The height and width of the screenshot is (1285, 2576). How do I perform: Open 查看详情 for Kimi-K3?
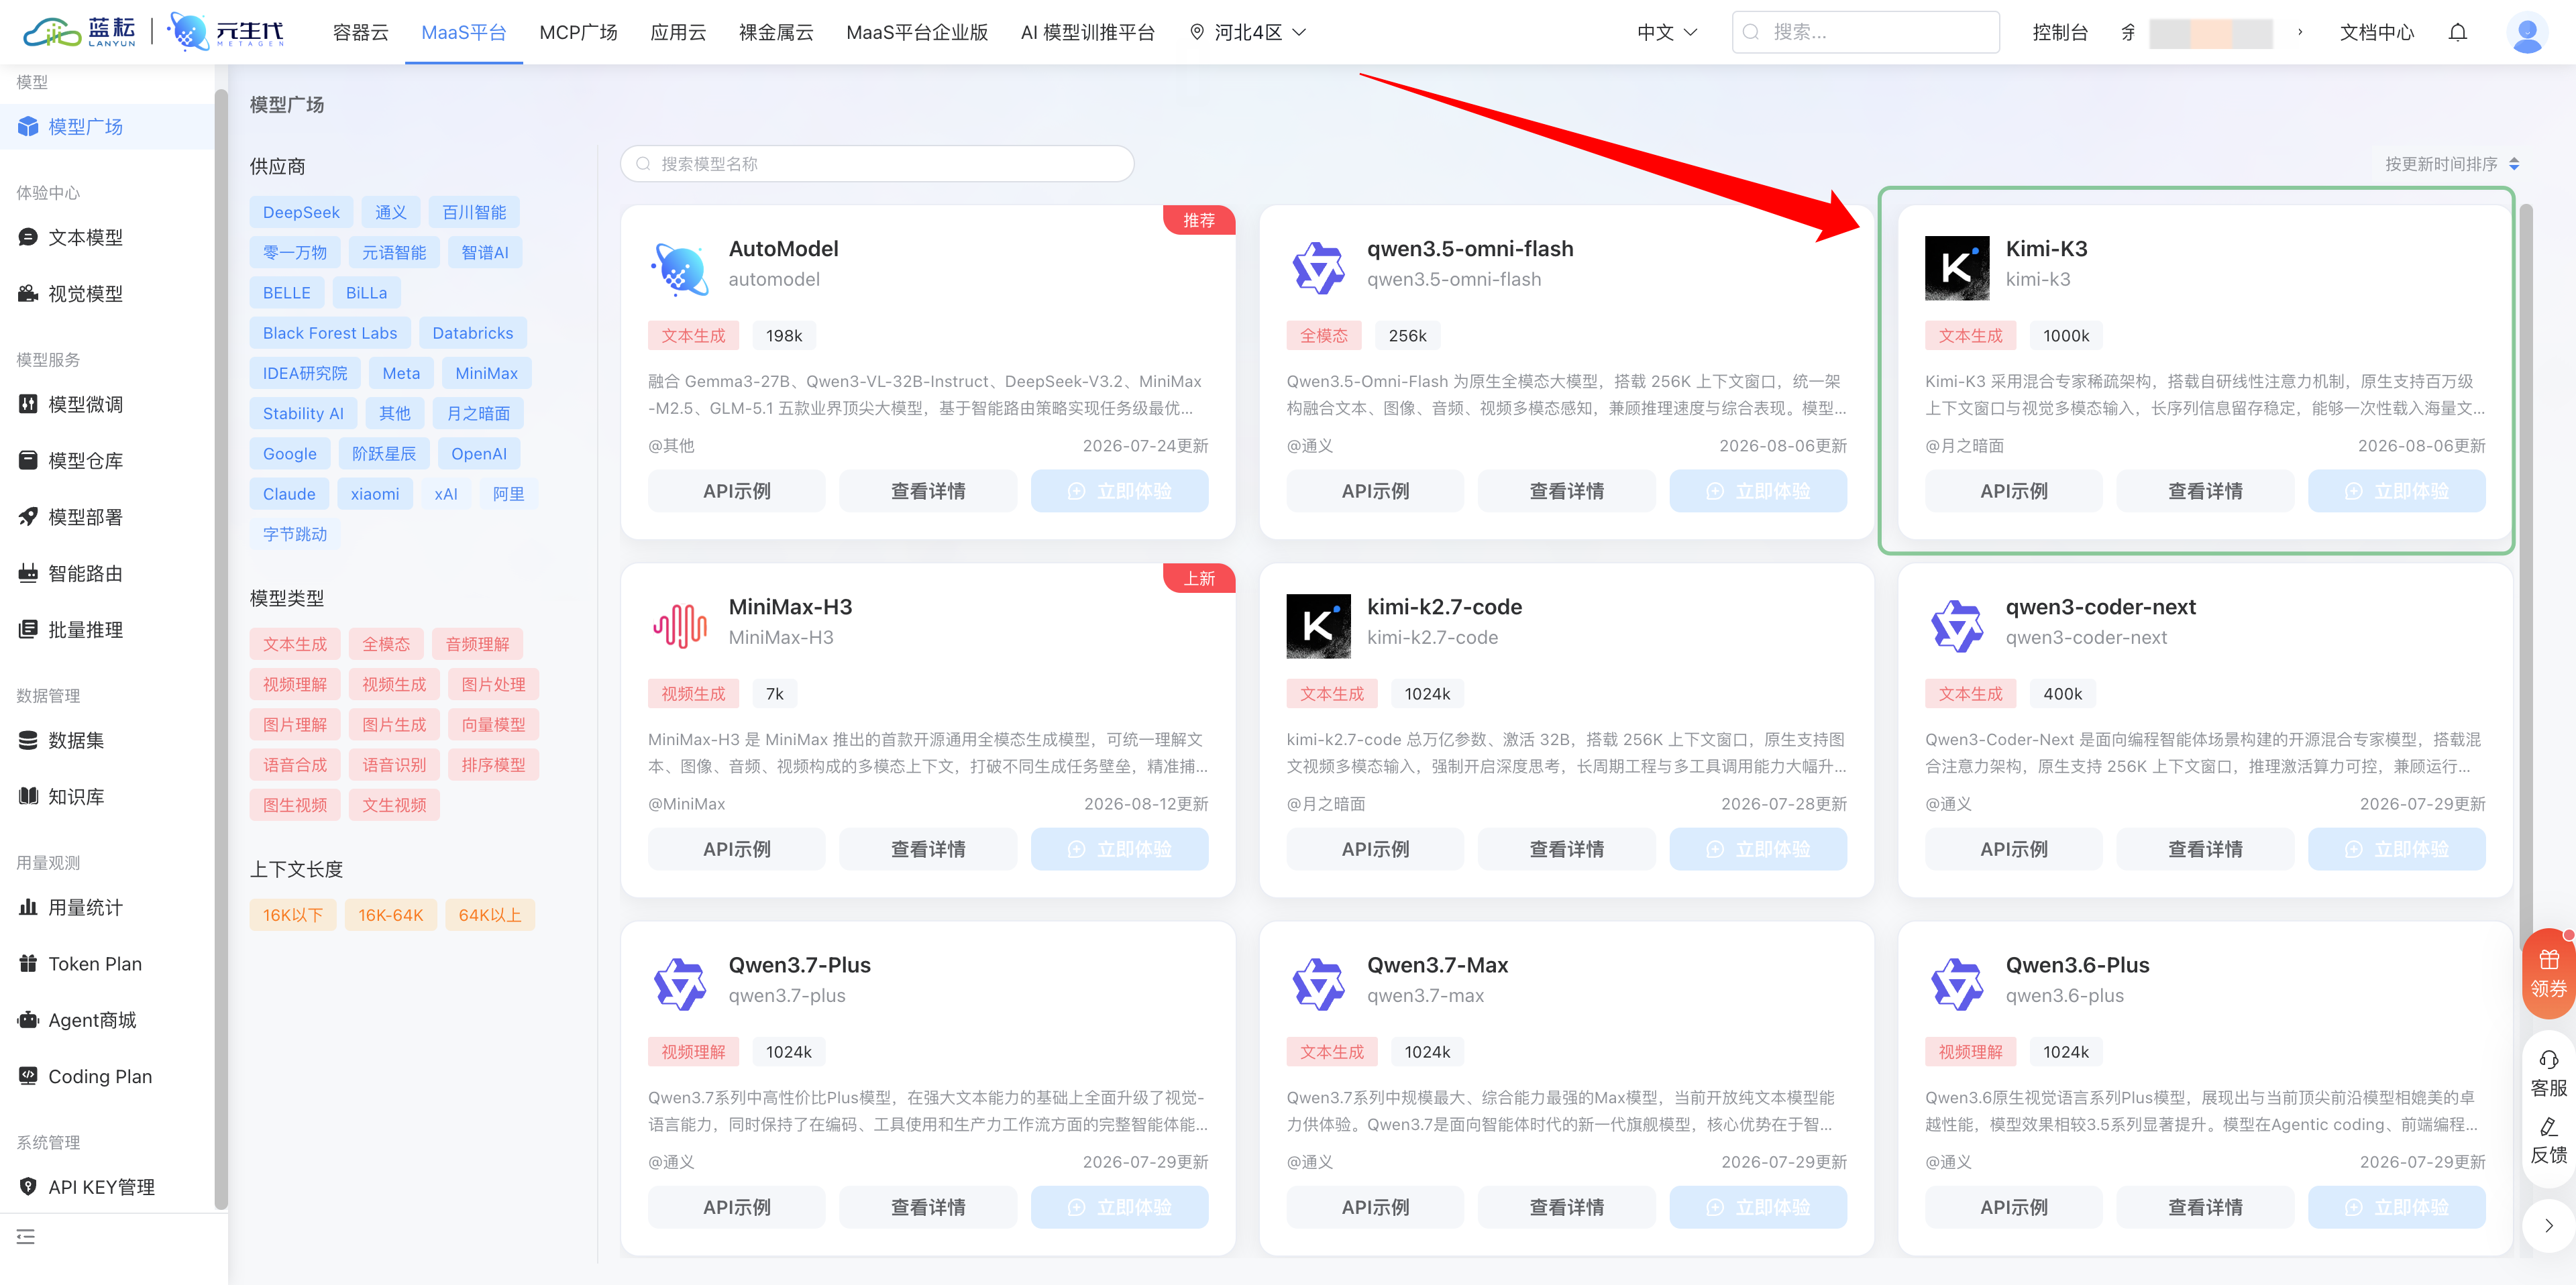(2205, 491)
